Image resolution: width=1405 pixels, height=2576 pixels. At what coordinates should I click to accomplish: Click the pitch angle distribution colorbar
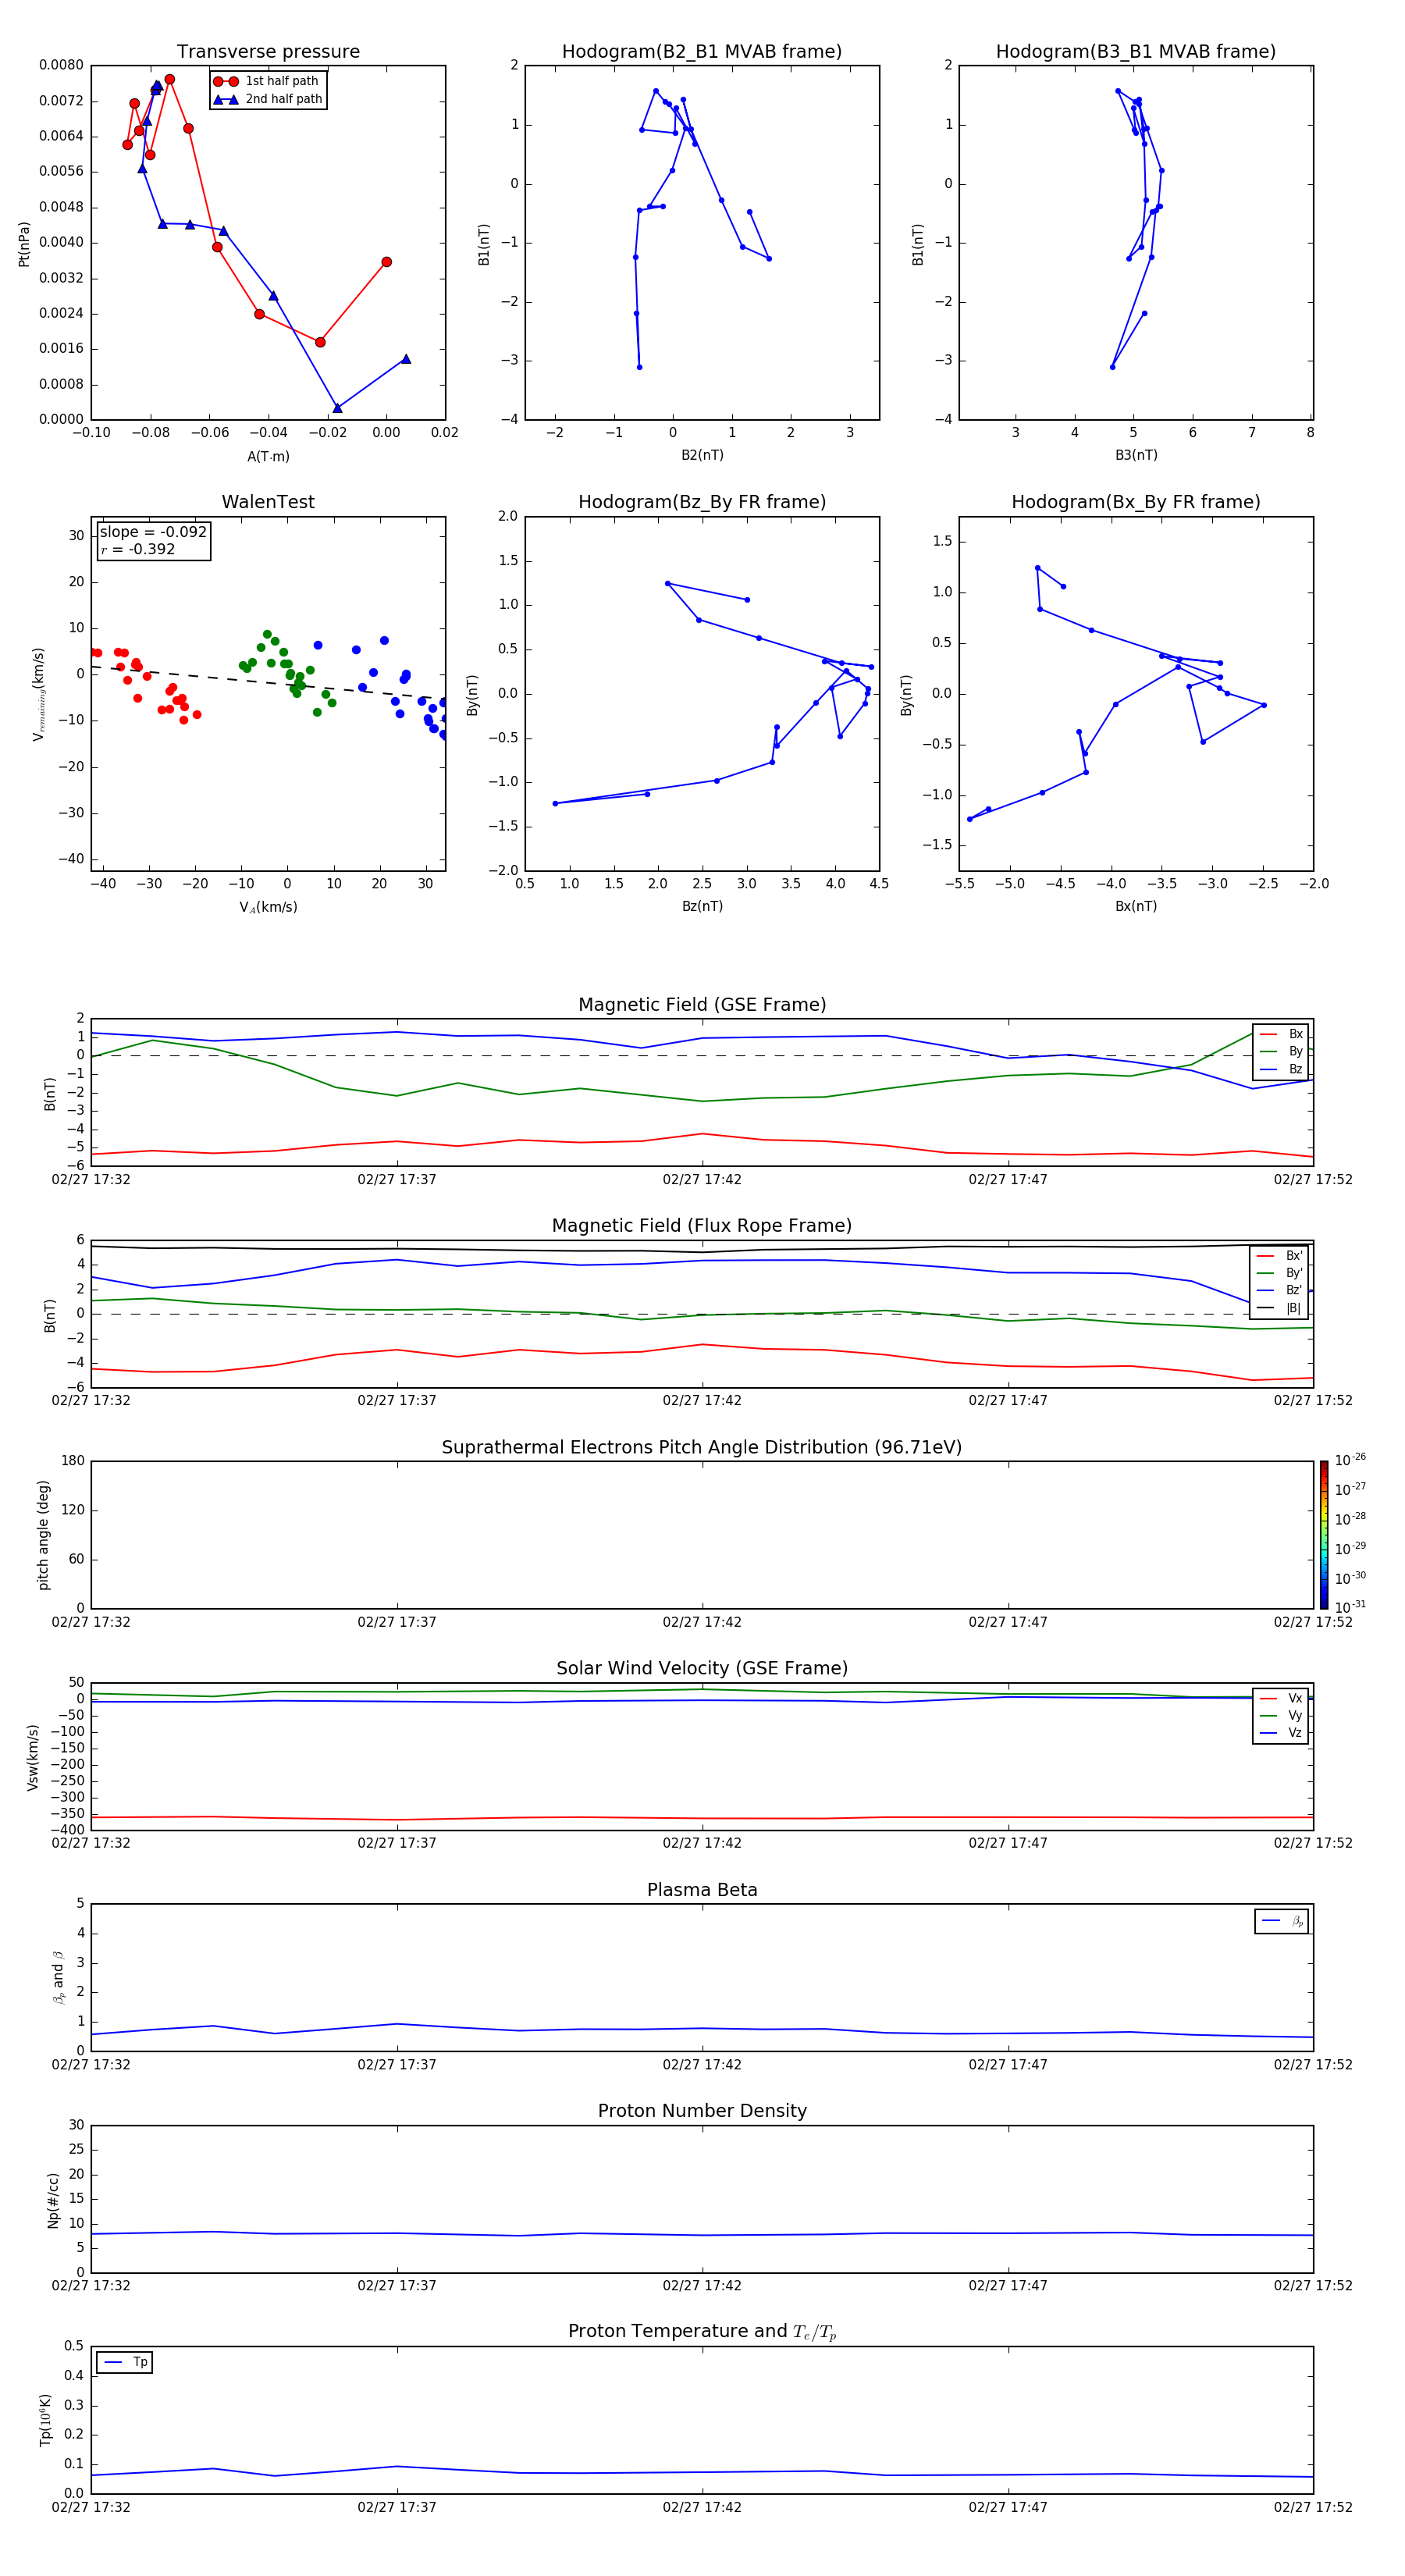1324,1535
